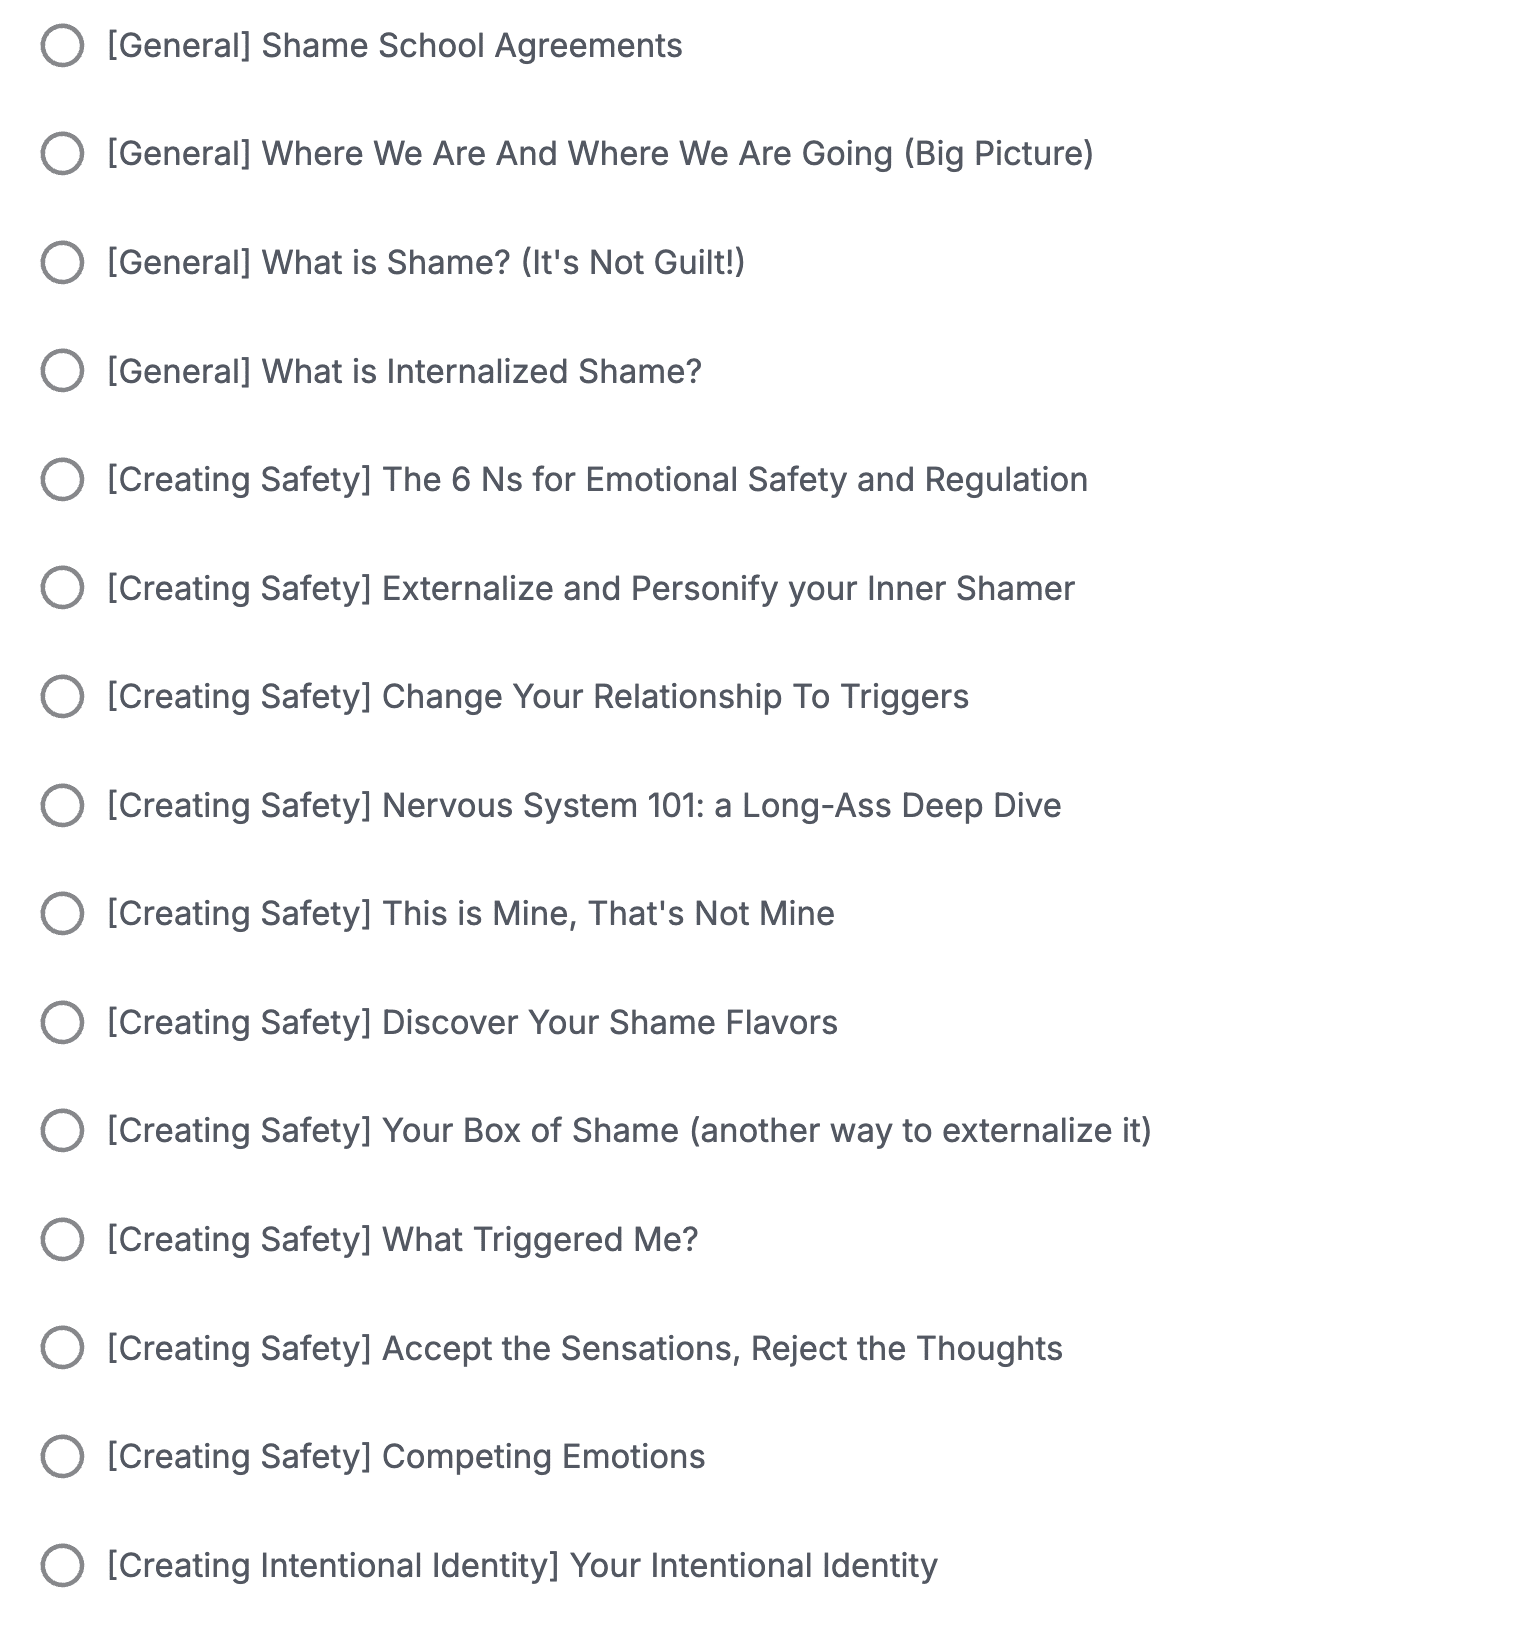Check the 6 Ns for Emotional Safety circle
1518x1630 pixels.
click(x=62, y=480)
